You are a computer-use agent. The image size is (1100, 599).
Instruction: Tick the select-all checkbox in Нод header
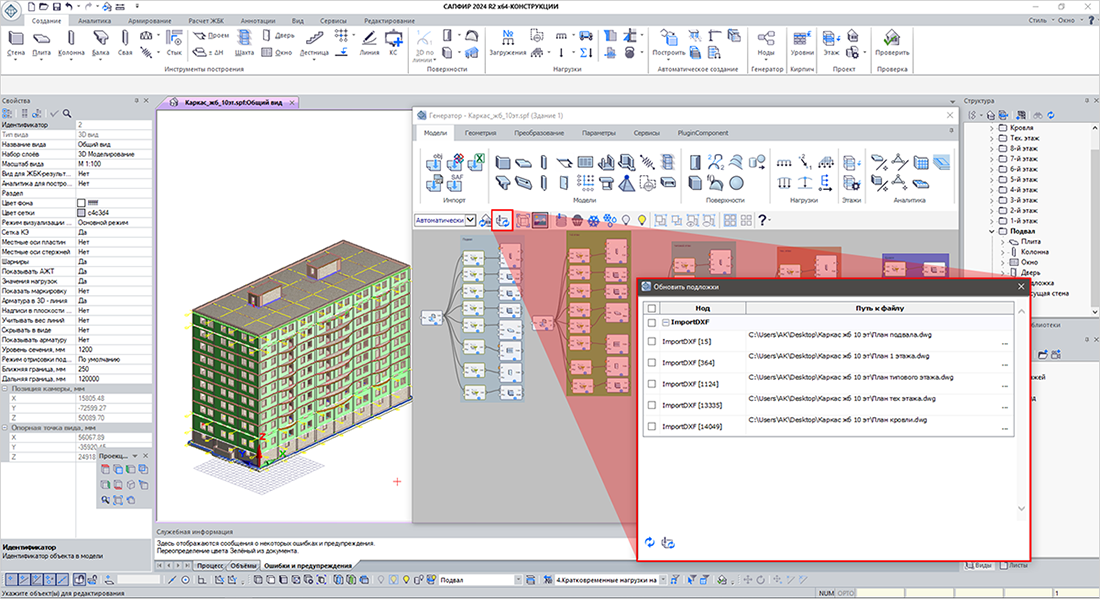click(652, 308)
